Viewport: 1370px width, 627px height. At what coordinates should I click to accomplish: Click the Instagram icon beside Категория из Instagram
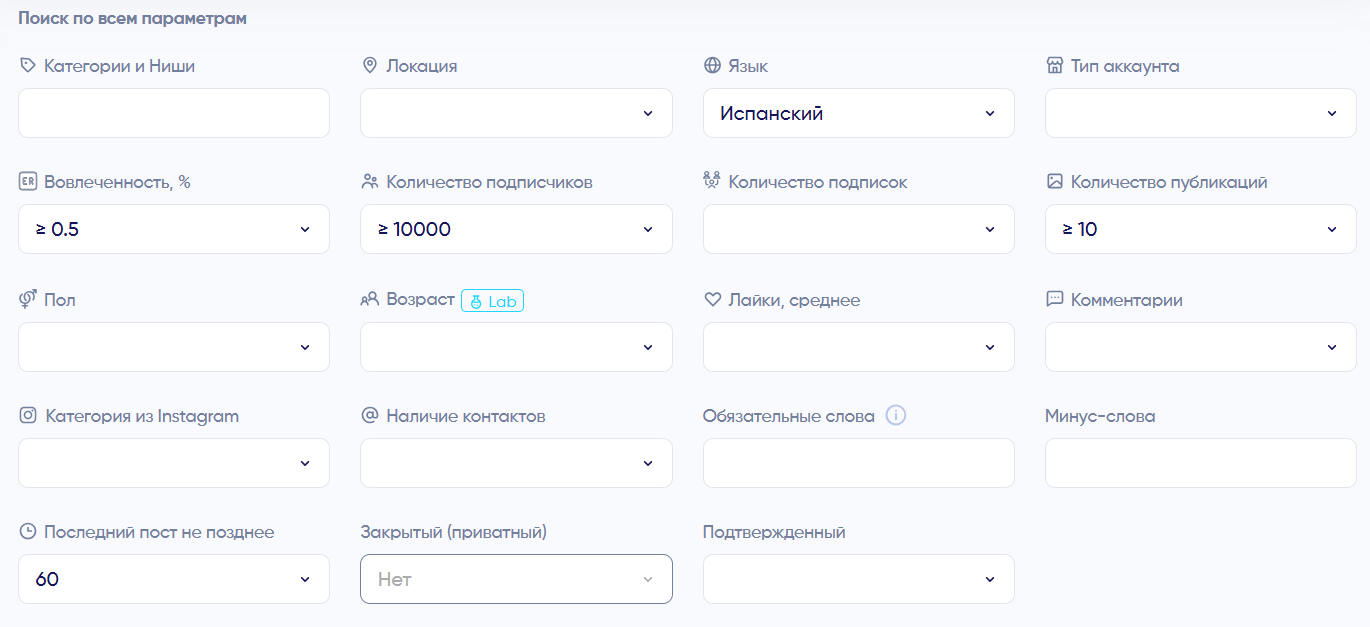tap(28, 416)
